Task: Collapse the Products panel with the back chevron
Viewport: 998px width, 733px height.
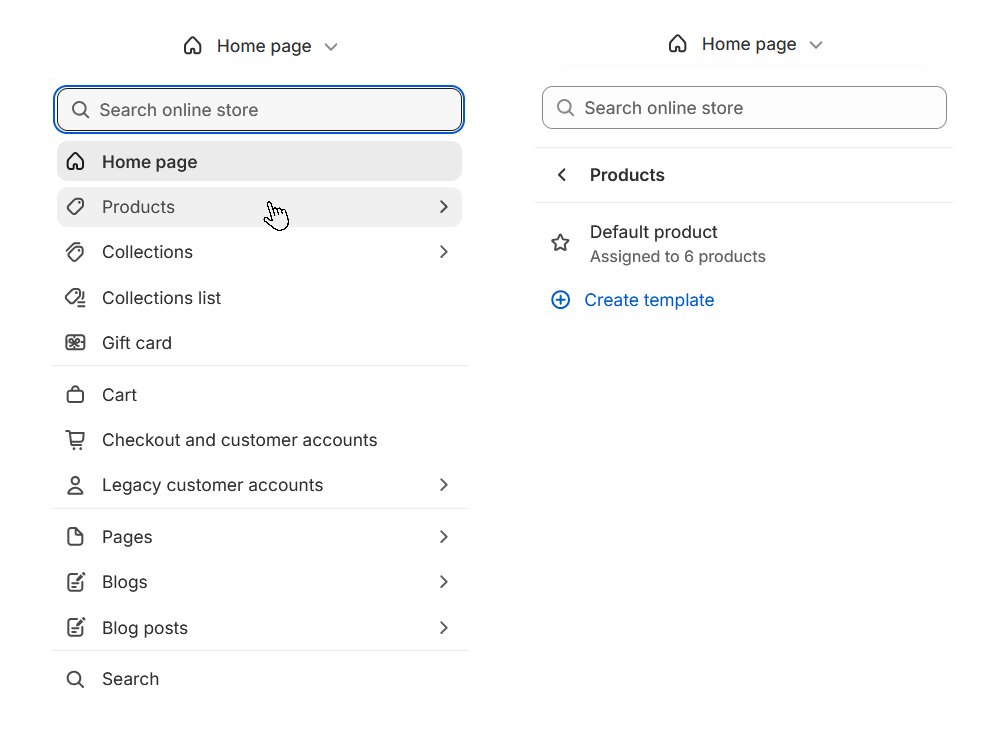Action: click(561, 175)
